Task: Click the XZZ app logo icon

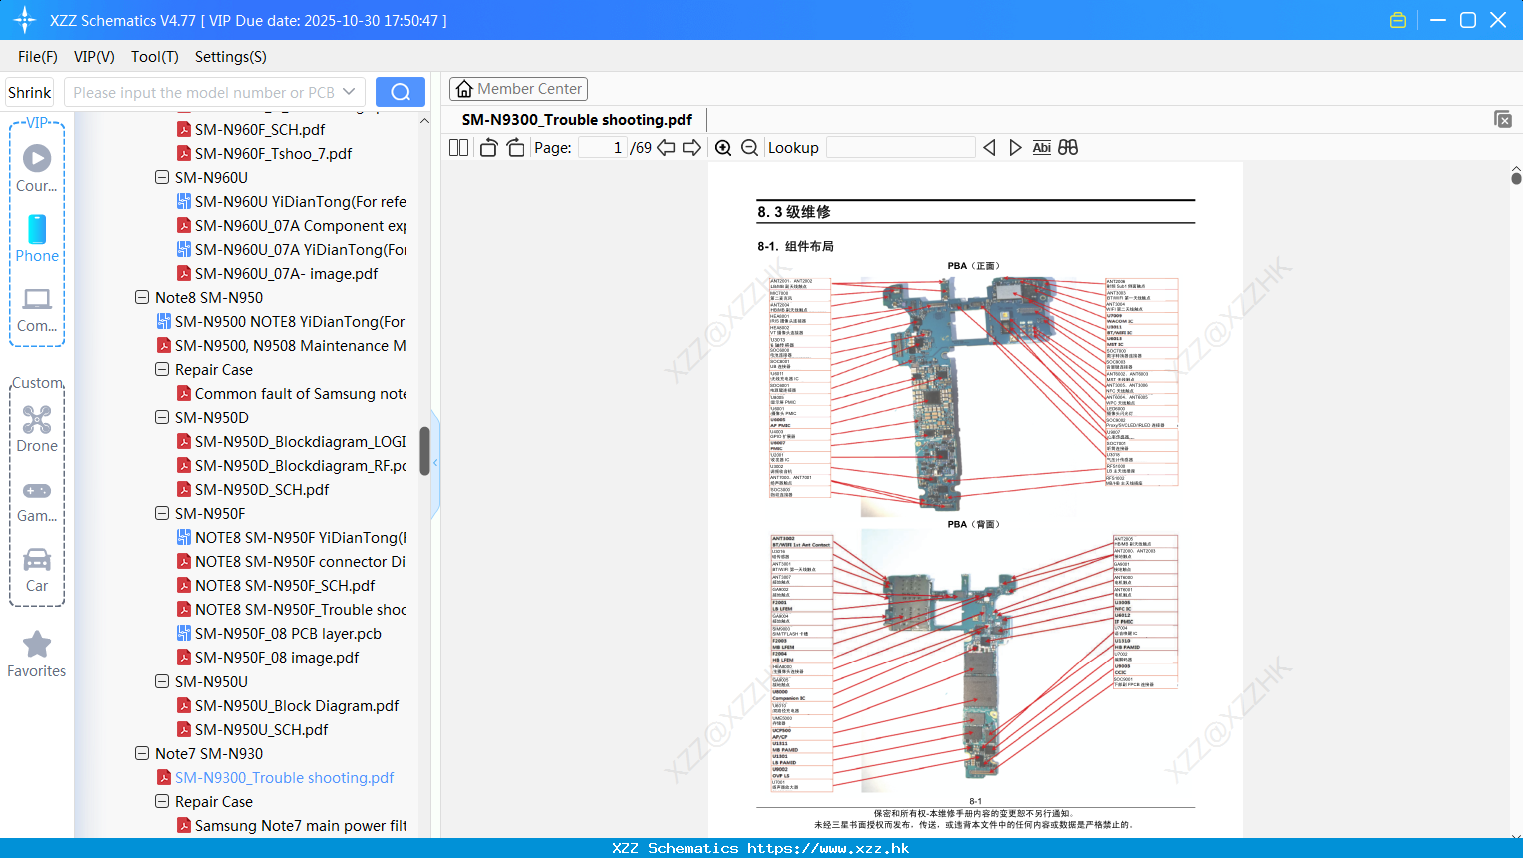Action: pos(24,20)
